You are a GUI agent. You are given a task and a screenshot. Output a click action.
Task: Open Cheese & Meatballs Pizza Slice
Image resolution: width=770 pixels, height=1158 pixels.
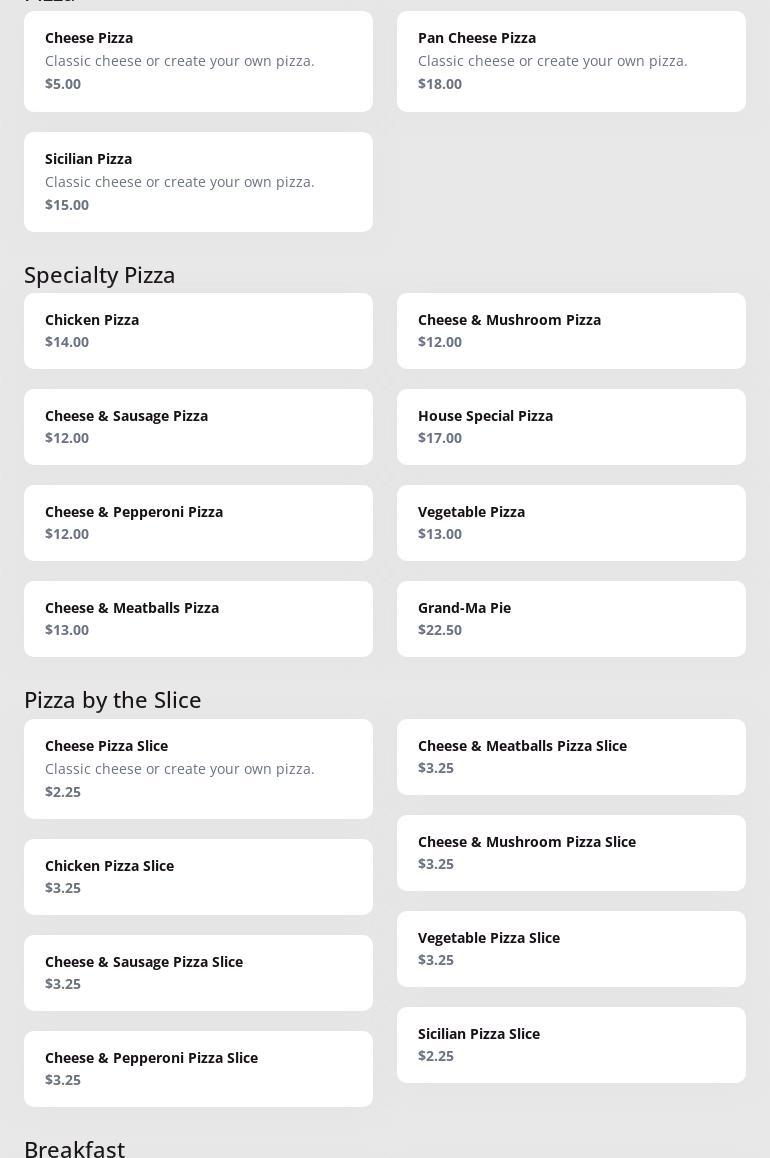coord(571,757)
